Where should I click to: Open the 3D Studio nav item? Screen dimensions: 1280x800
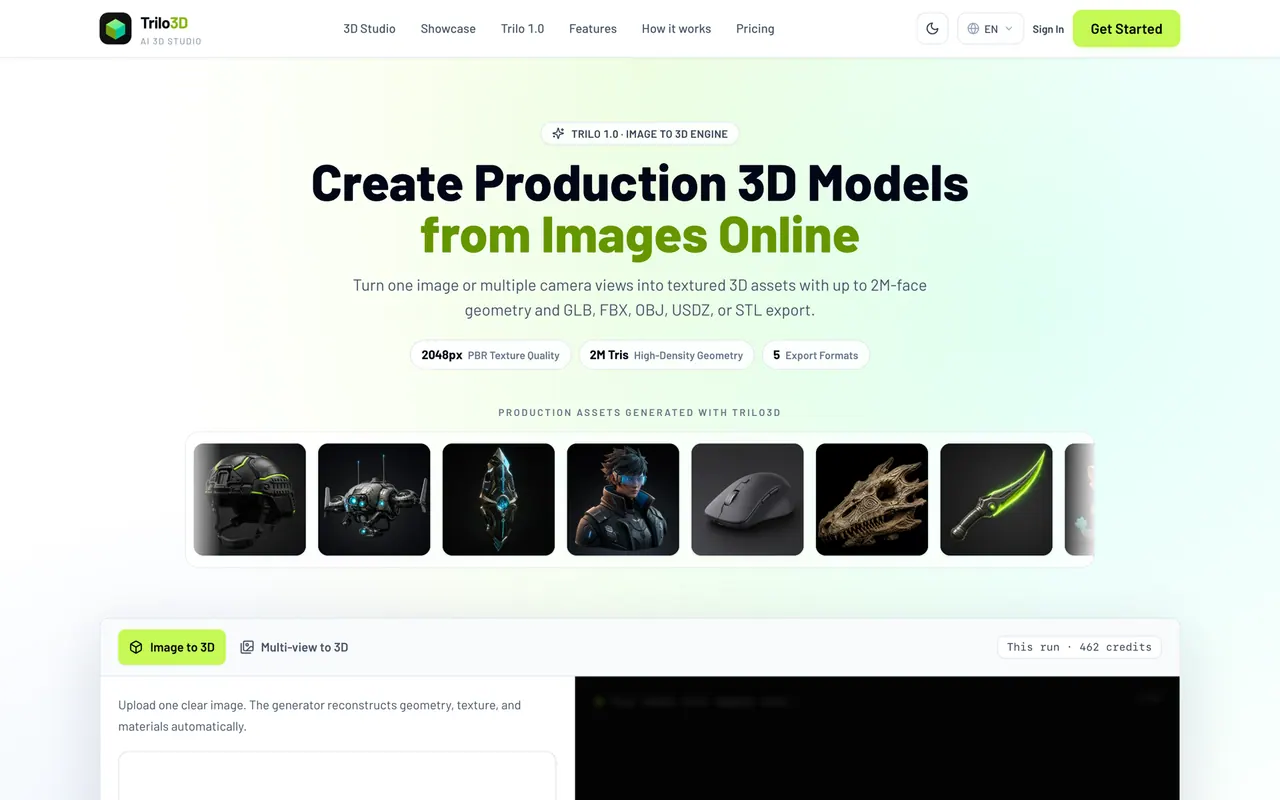369,29
